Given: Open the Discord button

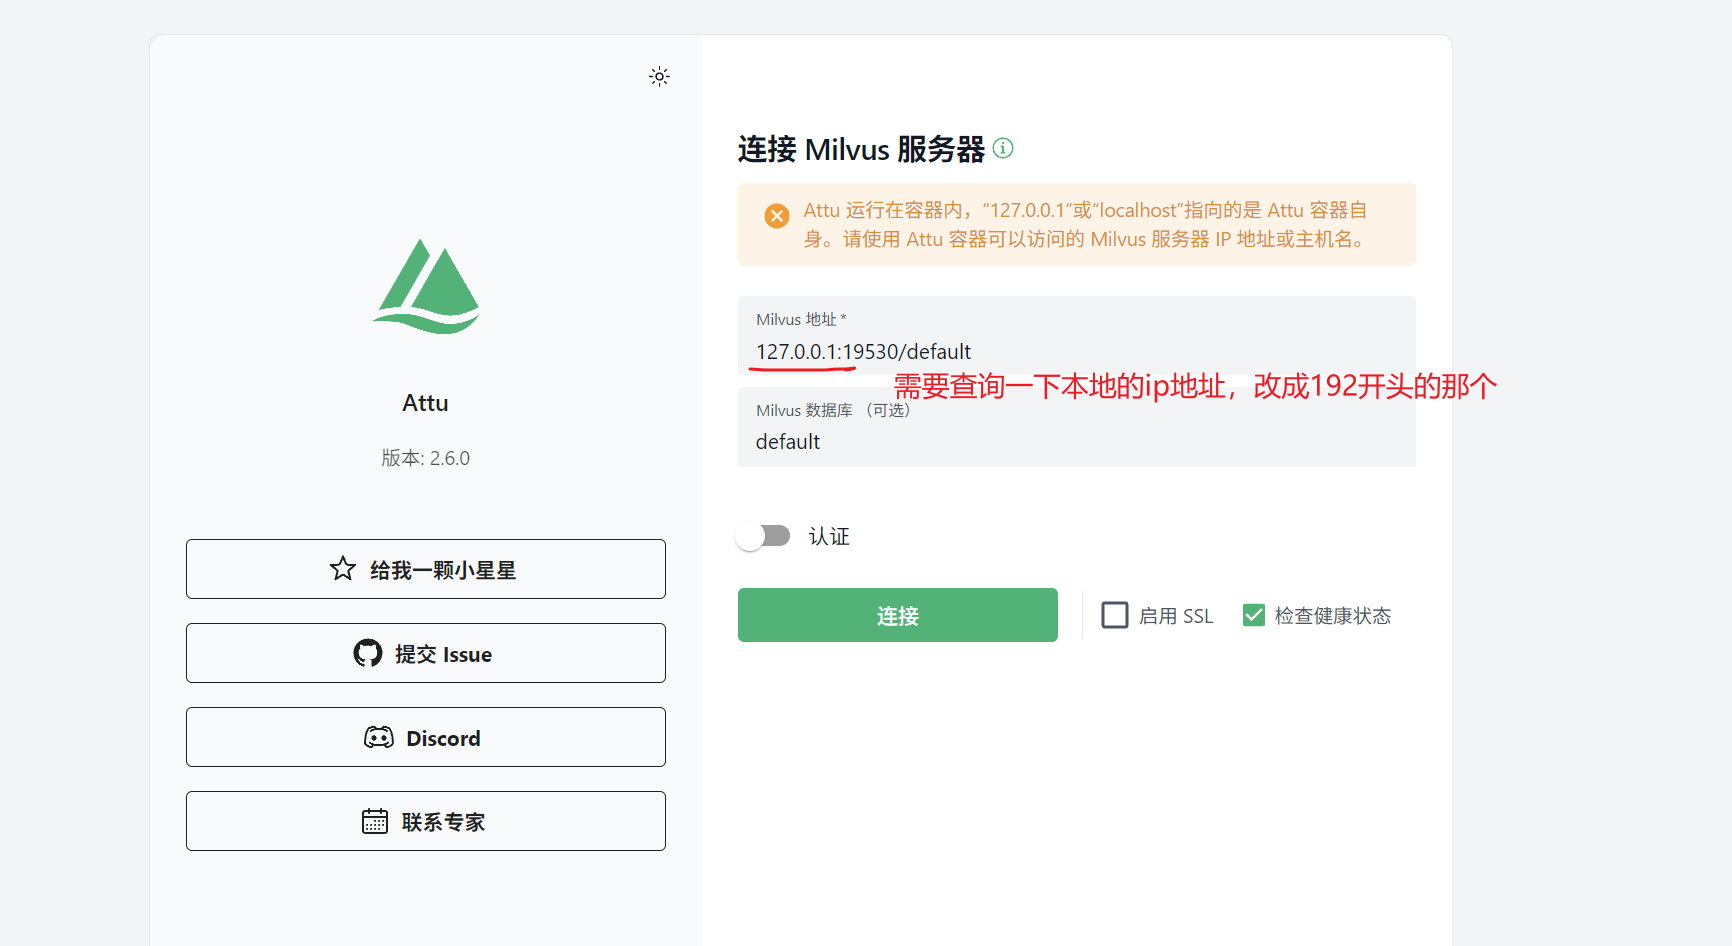Looking at the screenshot, I should (426, 737).
